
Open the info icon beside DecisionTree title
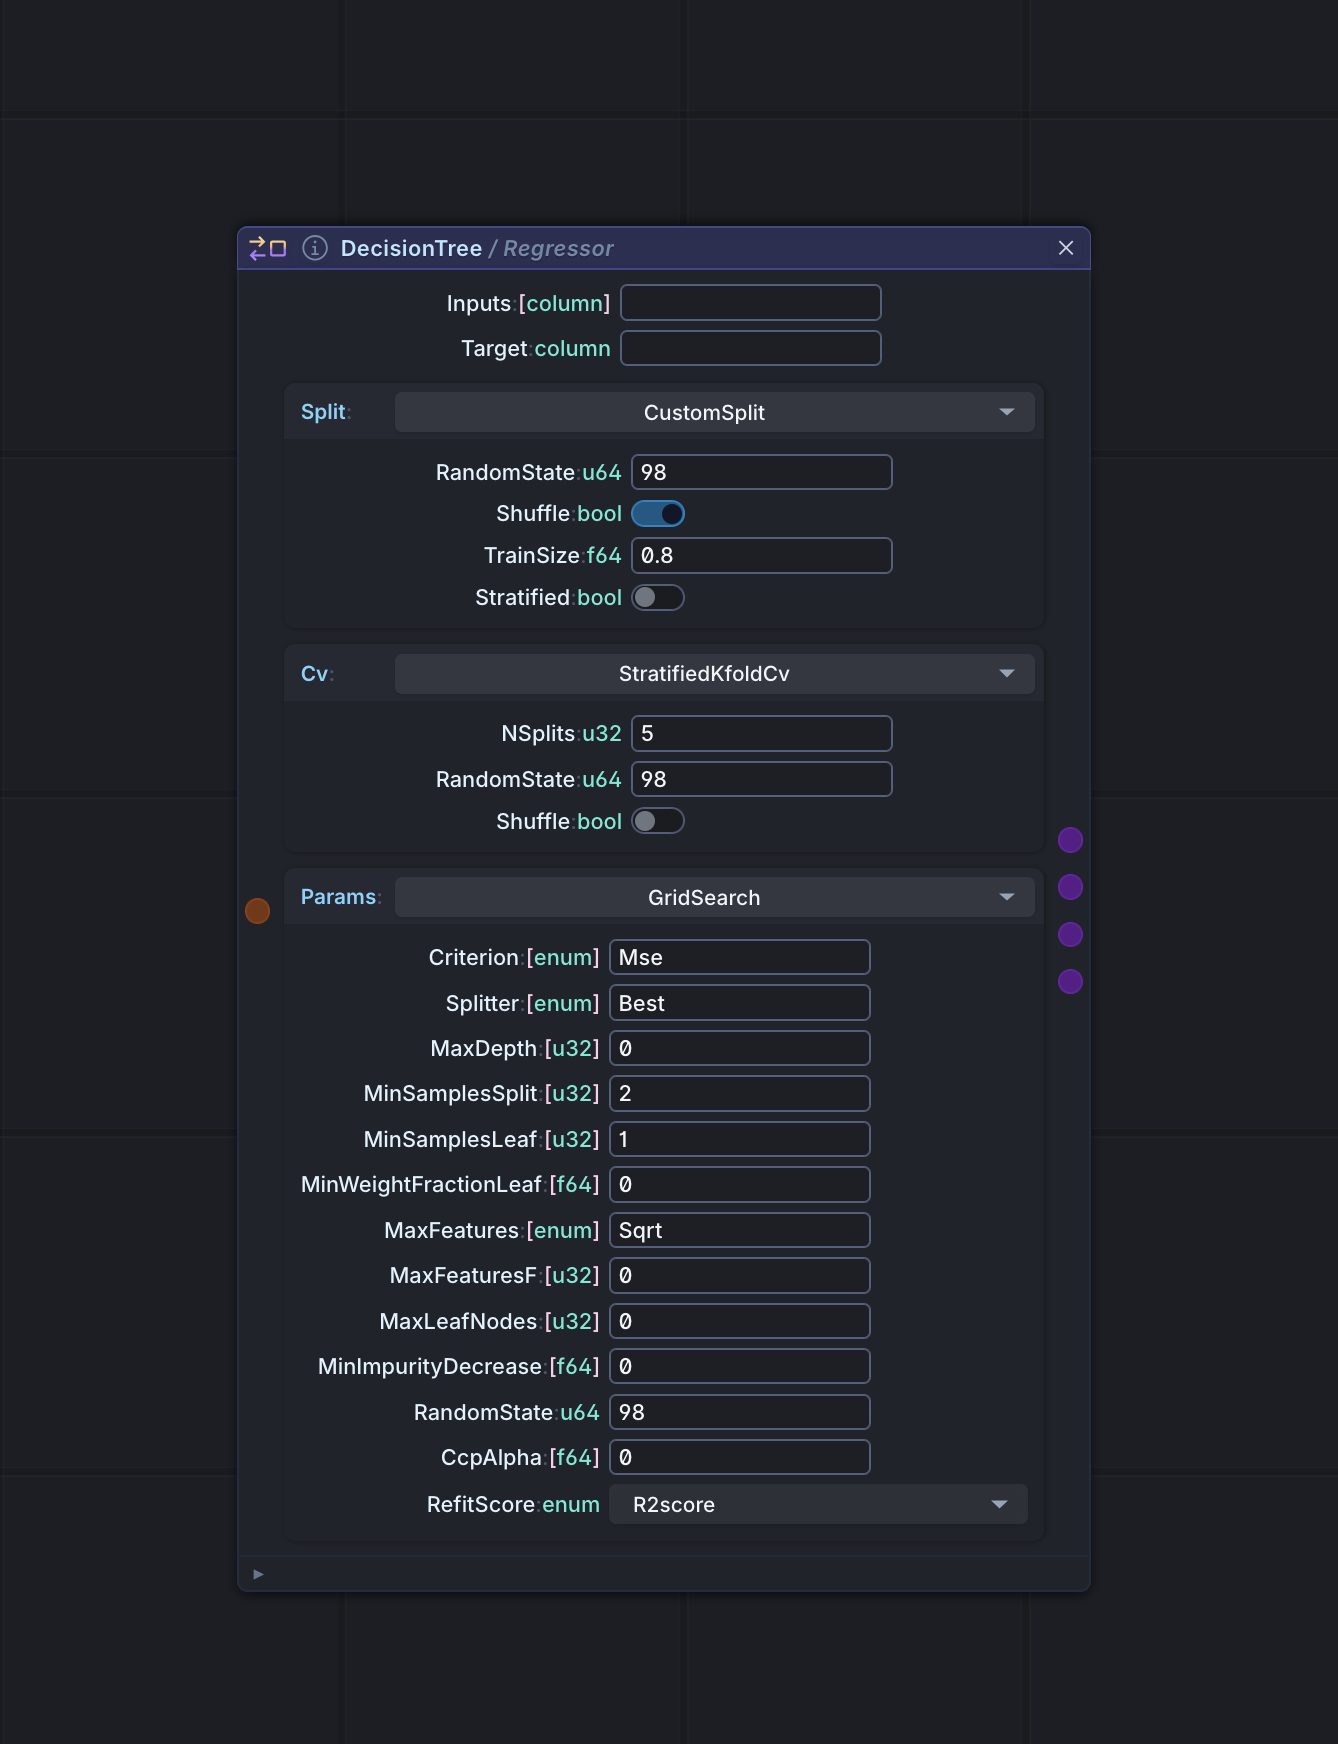click(315, 248)
